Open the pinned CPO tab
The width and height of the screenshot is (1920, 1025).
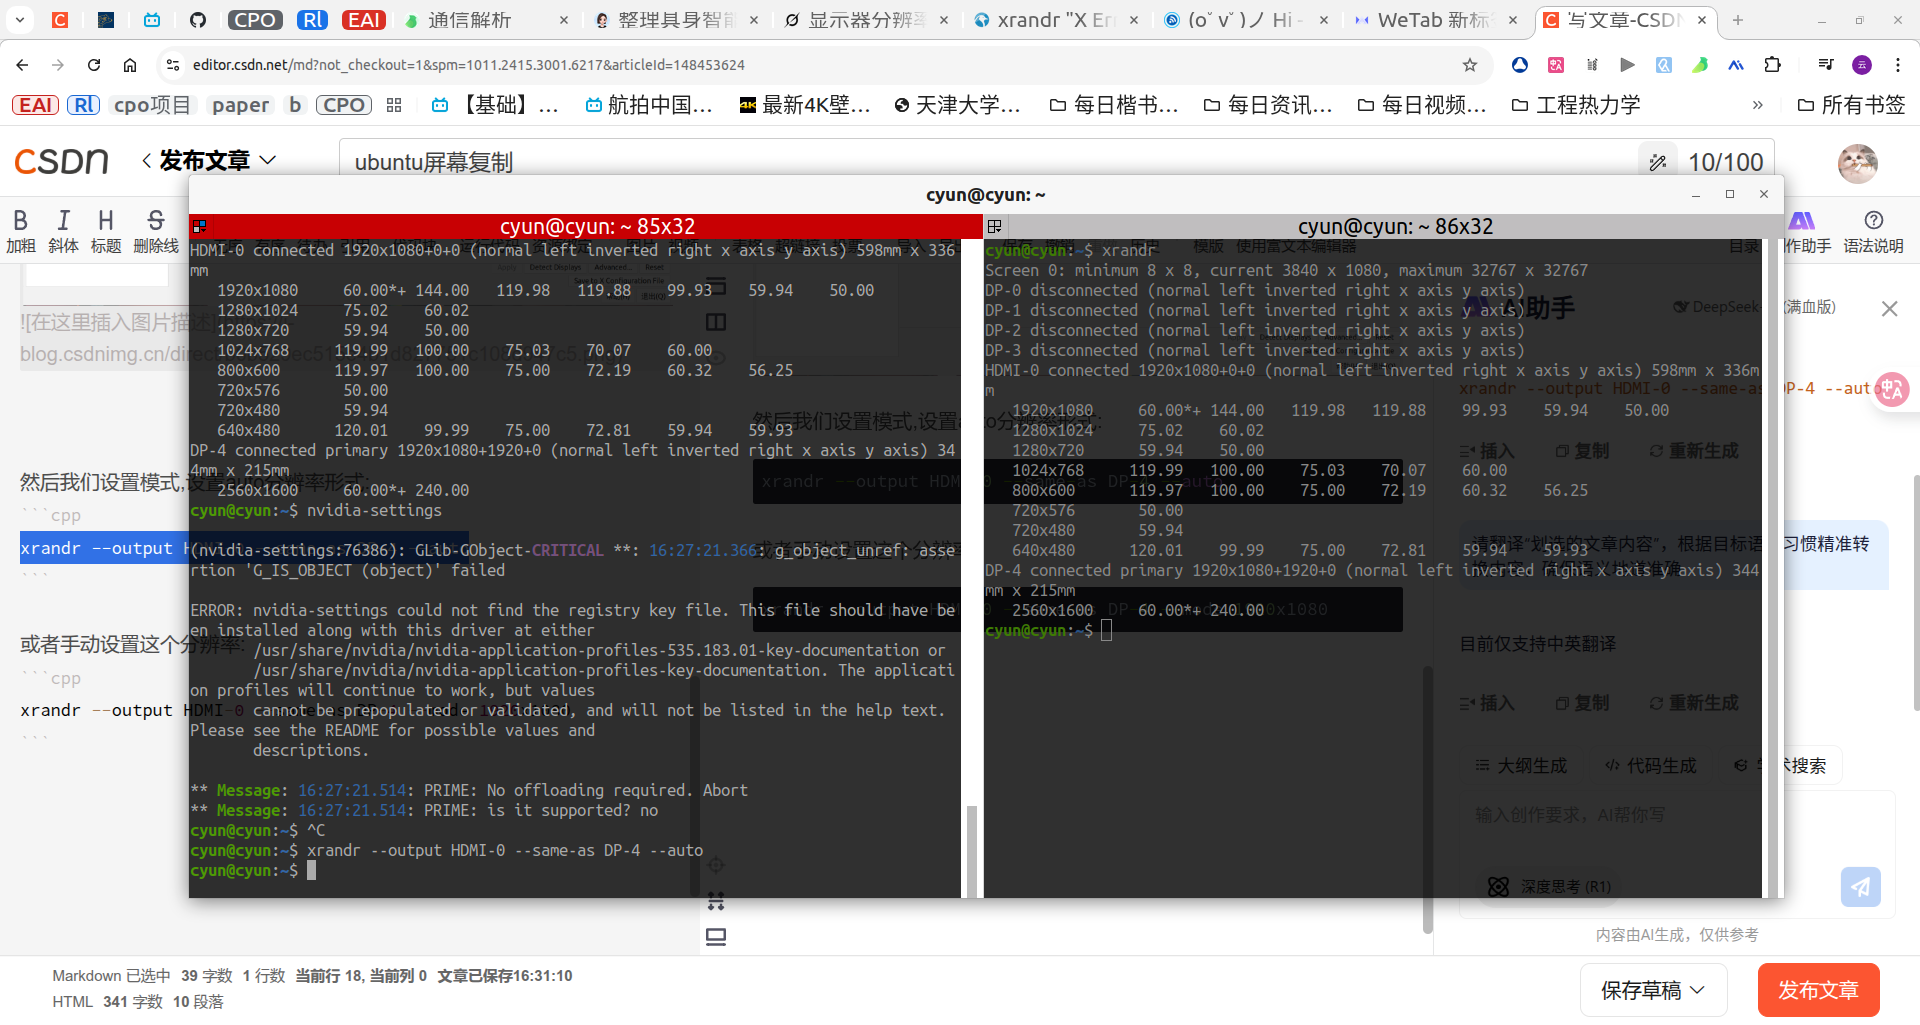[x=255, y=20]
